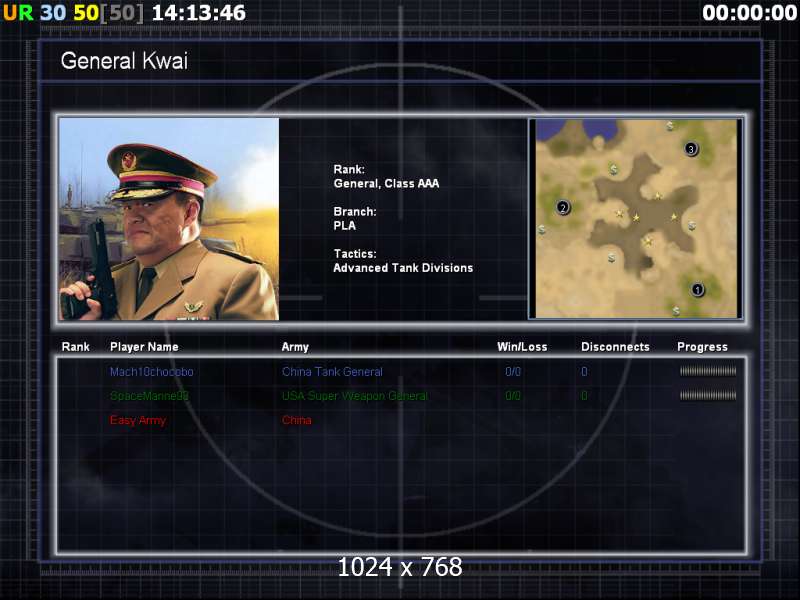Click the loading progress bar for Mach10chocobo
800x600 pixels.
[708, 371]
